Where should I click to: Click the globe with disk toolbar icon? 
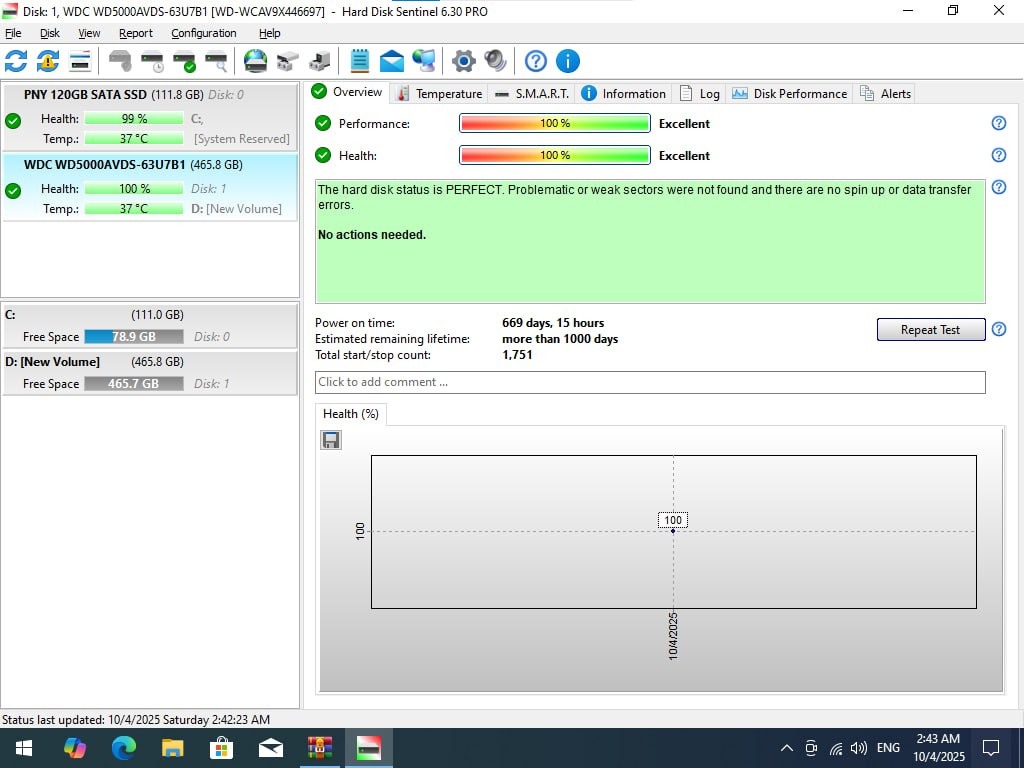pos(256,61)
